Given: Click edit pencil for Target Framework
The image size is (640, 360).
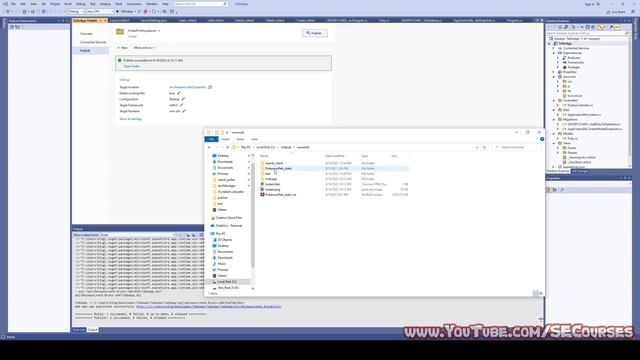Looking at the screenshot, I should pos(182,105).
